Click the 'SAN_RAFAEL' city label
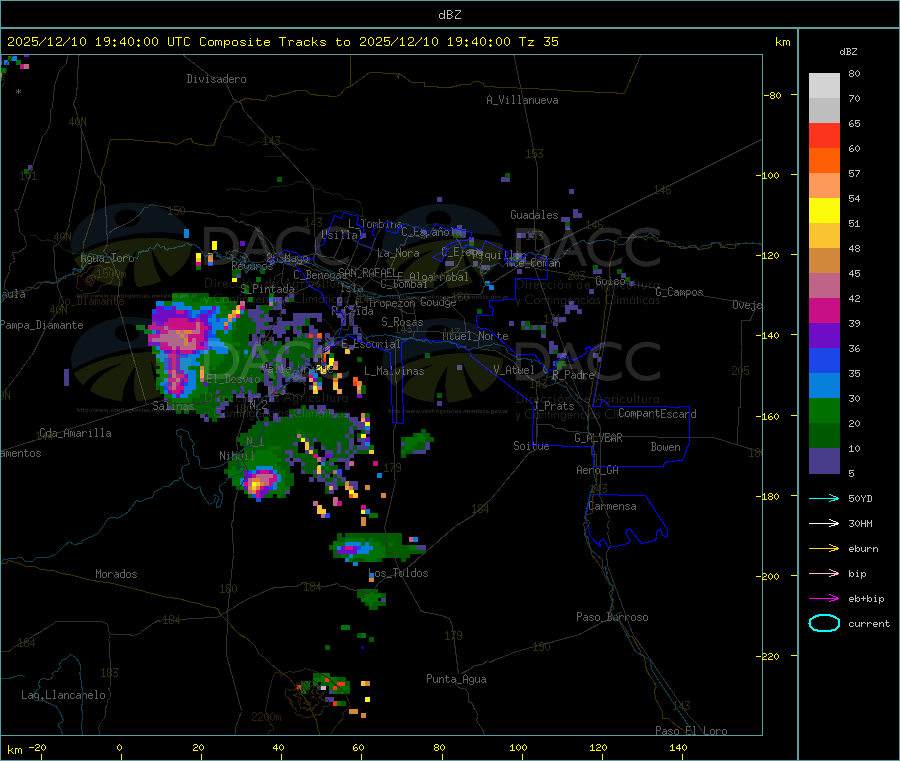The height and width of the screenshot is (761, 900). coord(367,272)
